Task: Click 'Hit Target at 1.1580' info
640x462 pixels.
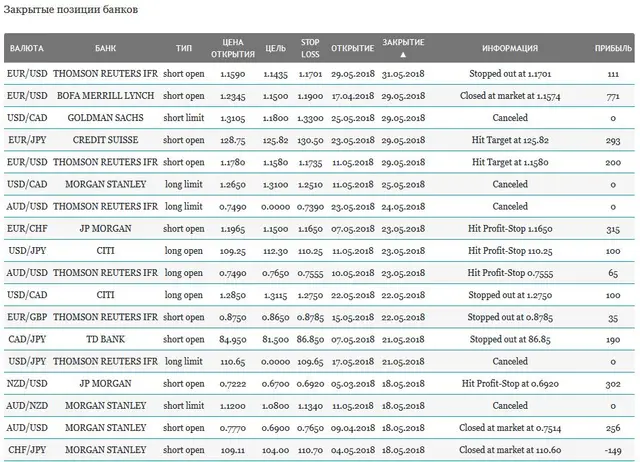Action: click(x=510, y=162)
